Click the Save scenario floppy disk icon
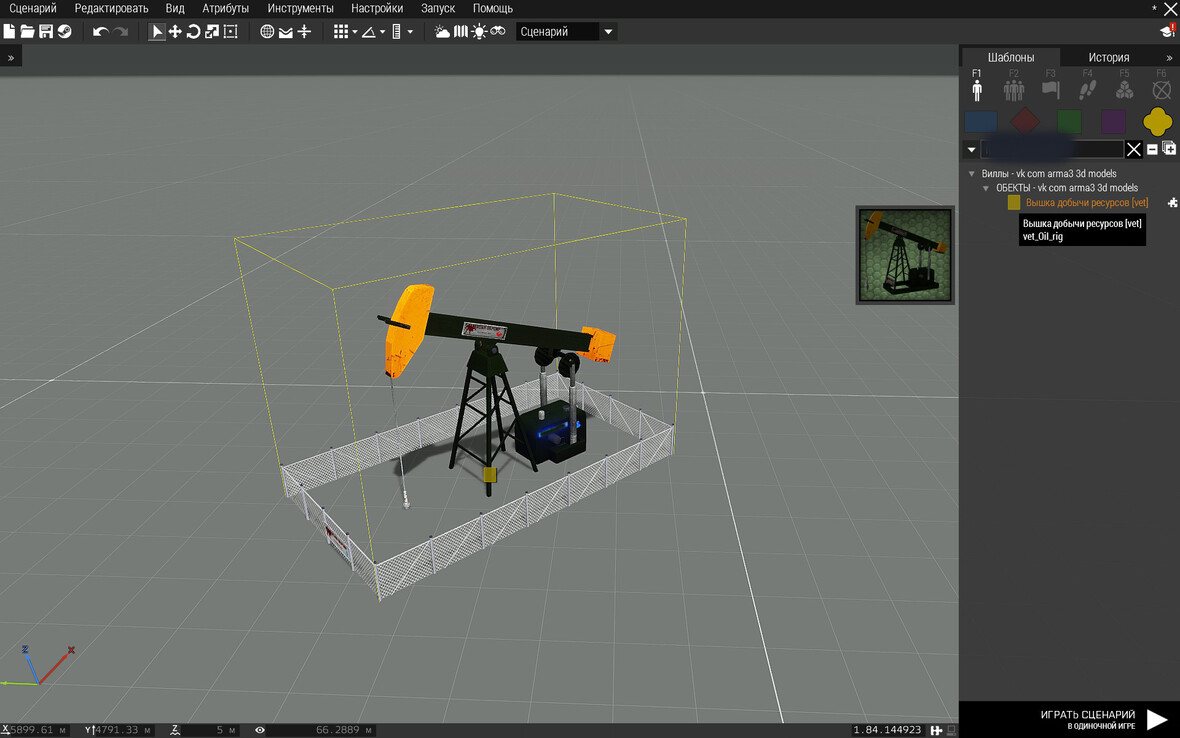Image resolution: width=1180 pixels, height=738 pixels. tap(46, 32)
